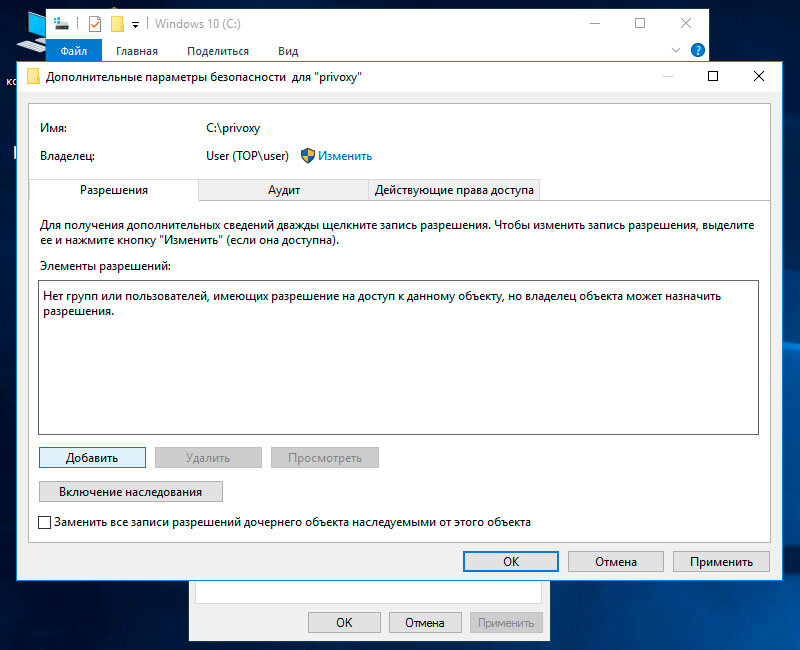The height and width of the screenshot is (650, 800).
Task: Click OK in the properties window behind
Action: [344, 622]
